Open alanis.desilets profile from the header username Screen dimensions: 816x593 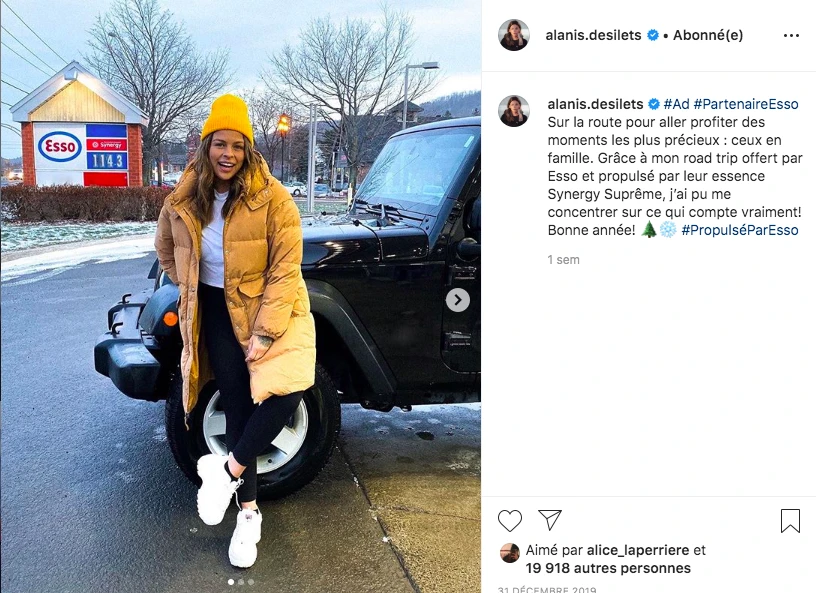click(593, 35)
